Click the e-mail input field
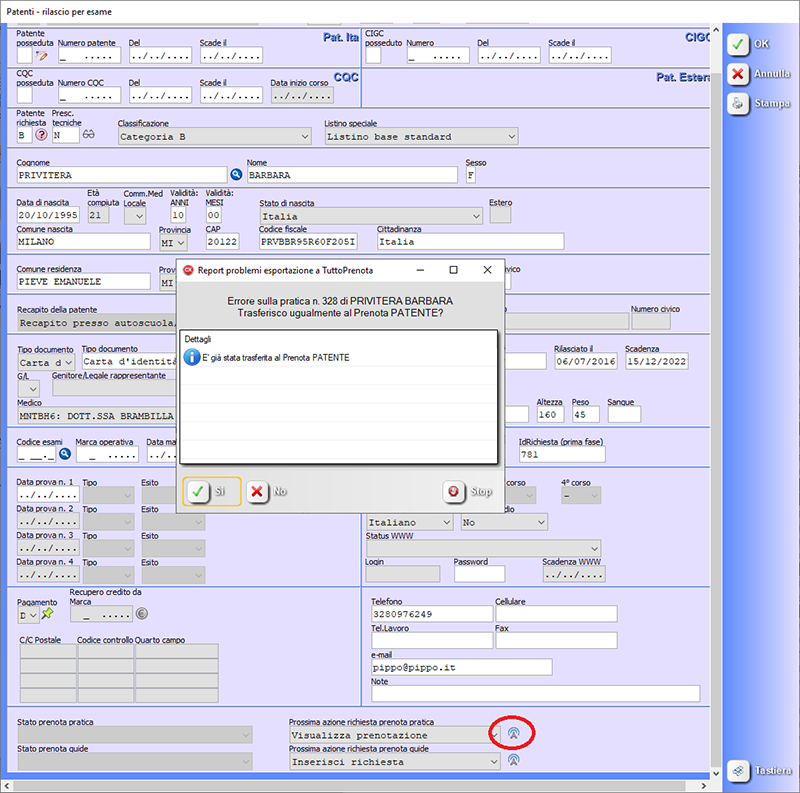This screenshot has height=793, width=800. point(461,667)
